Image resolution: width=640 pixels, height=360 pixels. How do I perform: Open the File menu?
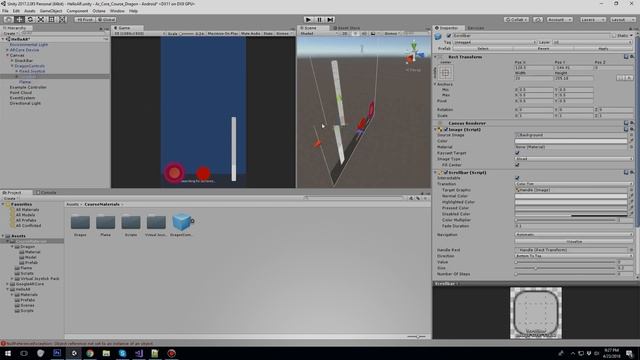pyautogui.click(x=5, y=11)
